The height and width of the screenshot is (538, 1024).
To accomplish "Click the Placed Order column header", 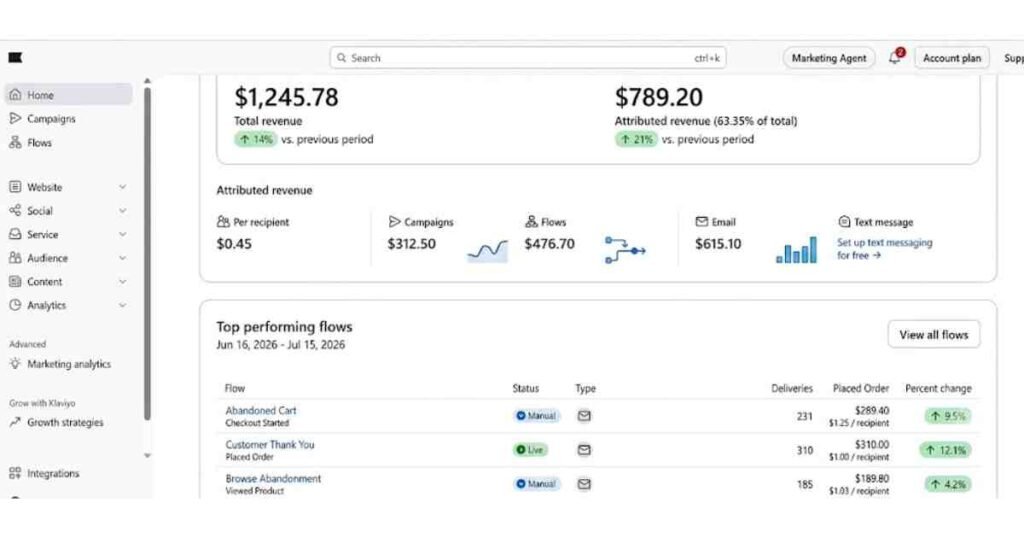I will coord(861,388).
